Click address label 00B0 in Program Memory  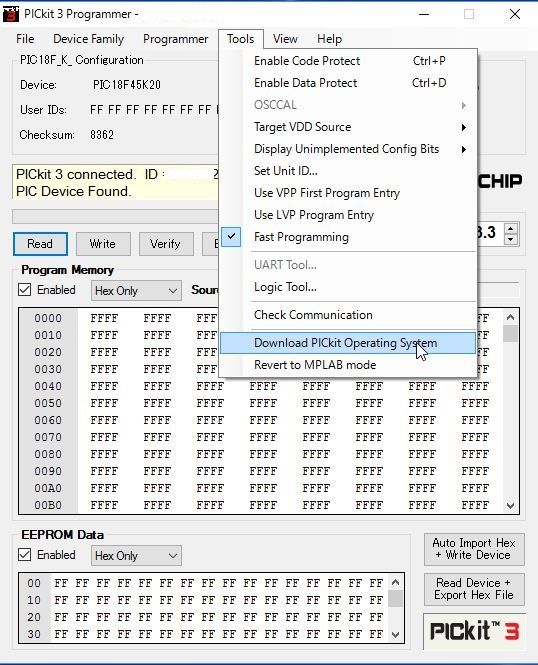click(48, 505)
